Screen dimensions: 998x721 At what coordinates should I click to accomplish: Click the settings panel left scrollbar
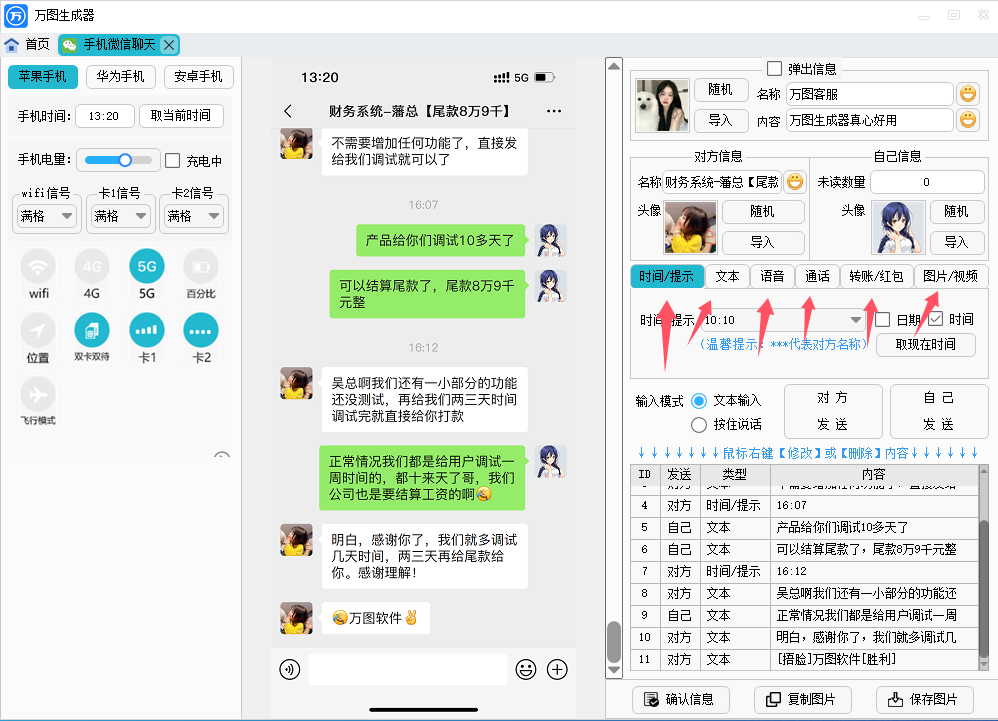coord(614,368)
